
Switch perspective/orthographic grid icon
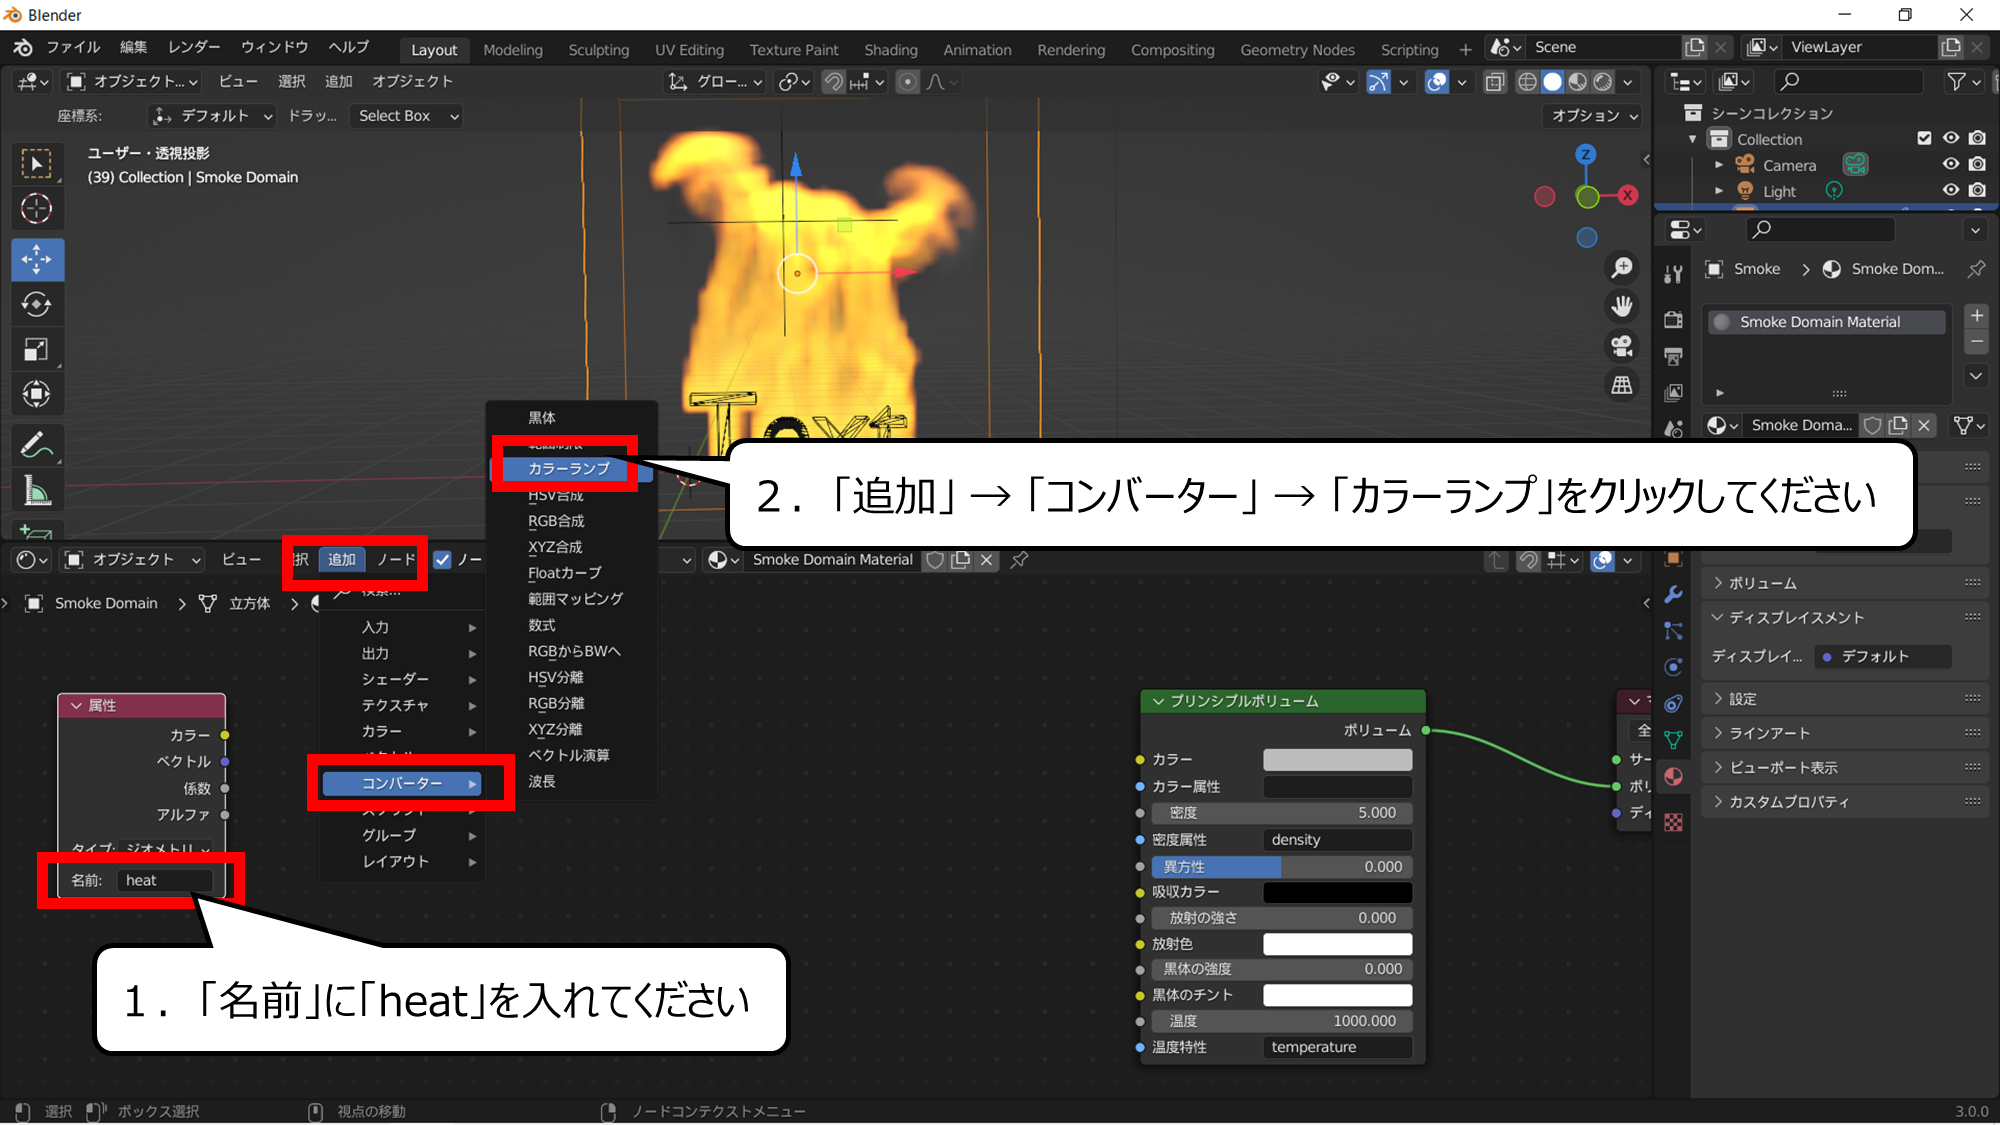[1621, 385]
